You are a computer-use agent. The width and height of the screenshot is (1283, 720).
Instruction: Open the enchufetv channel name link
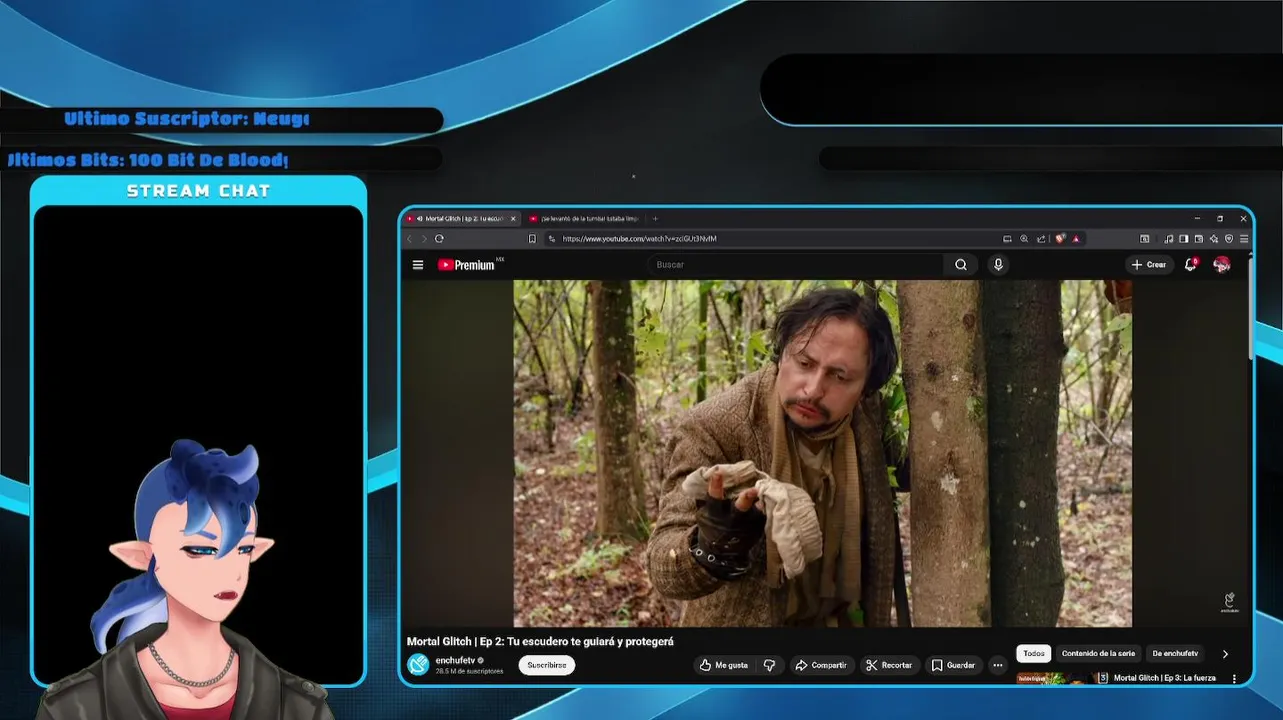(x=456, y=661)
